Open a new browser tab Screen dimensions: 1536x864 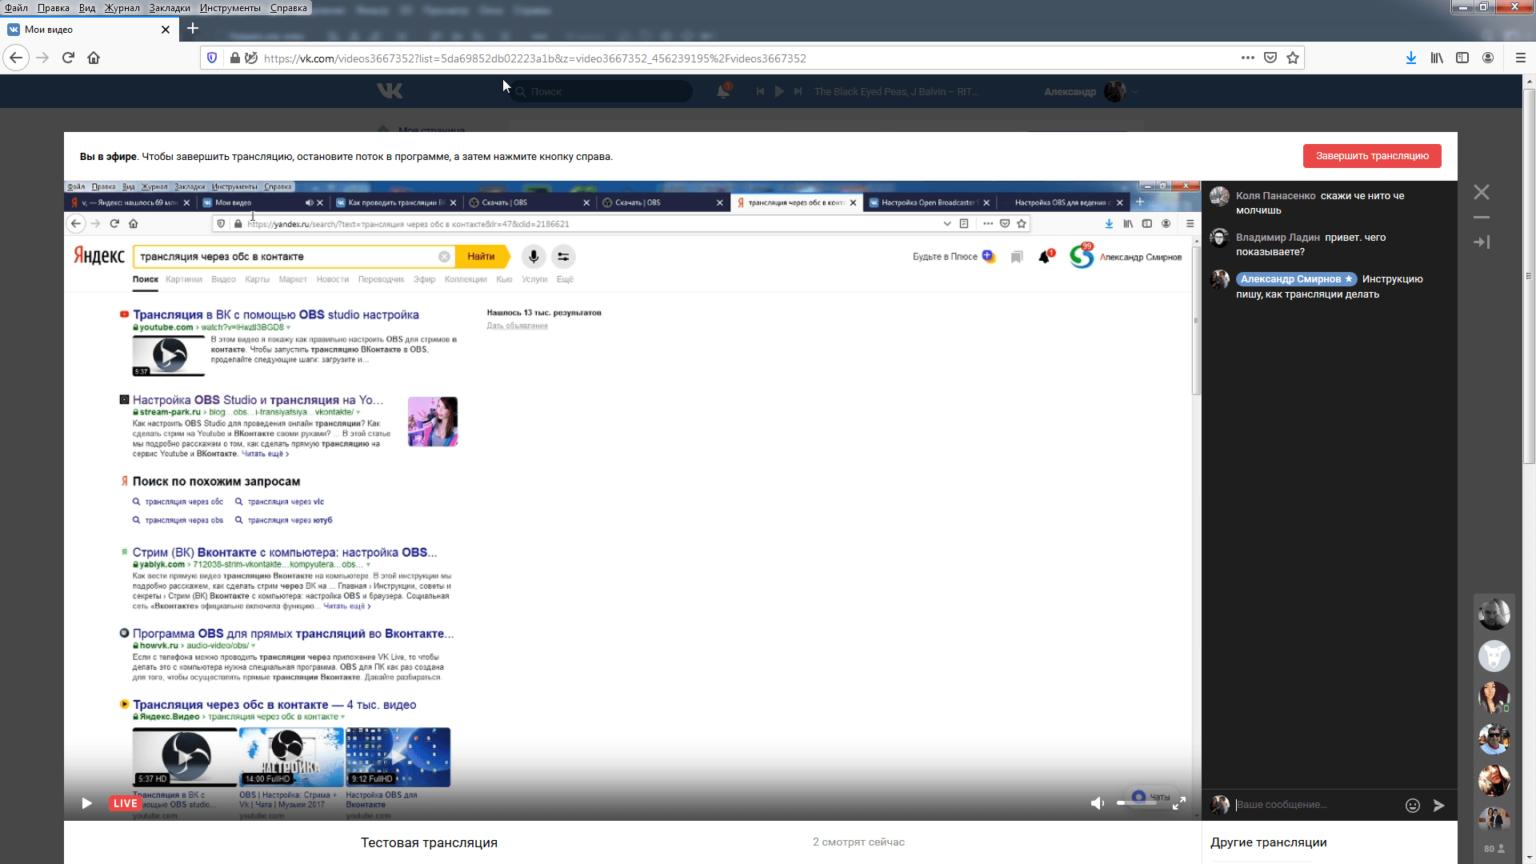tap(193, 29)
